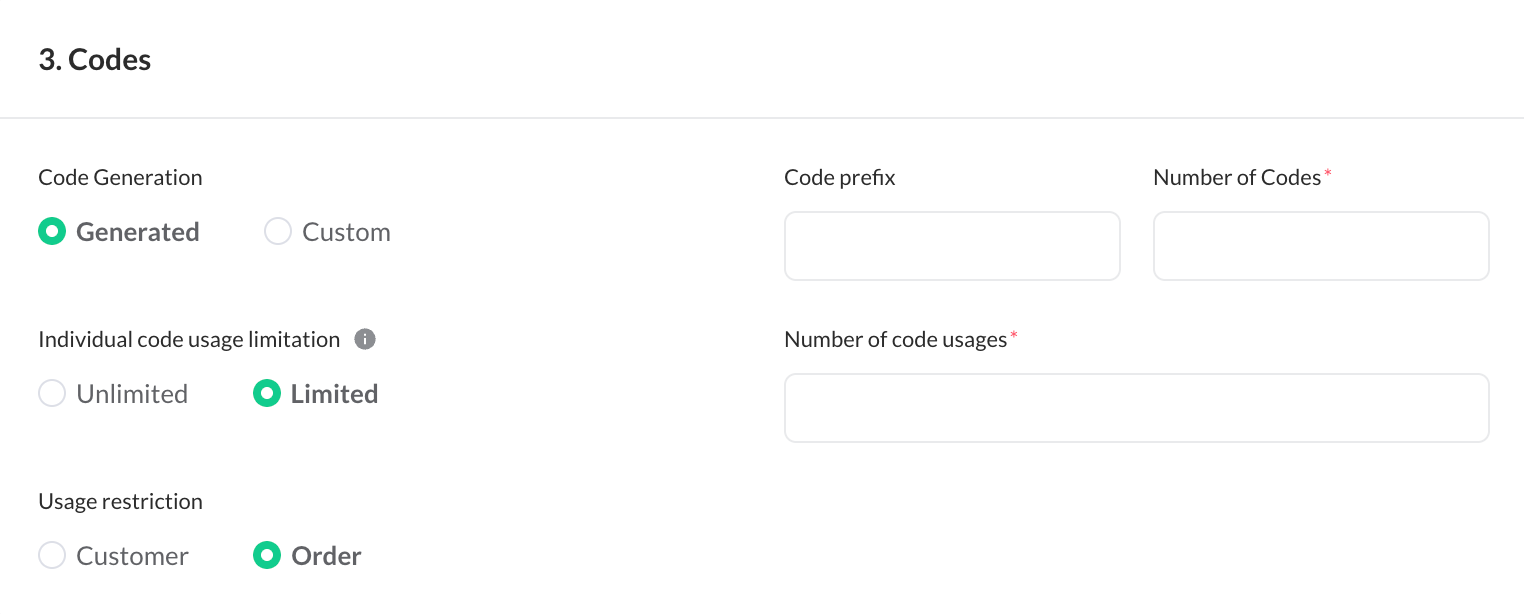Click the '3. Codes' section heading

coord(95,60)
